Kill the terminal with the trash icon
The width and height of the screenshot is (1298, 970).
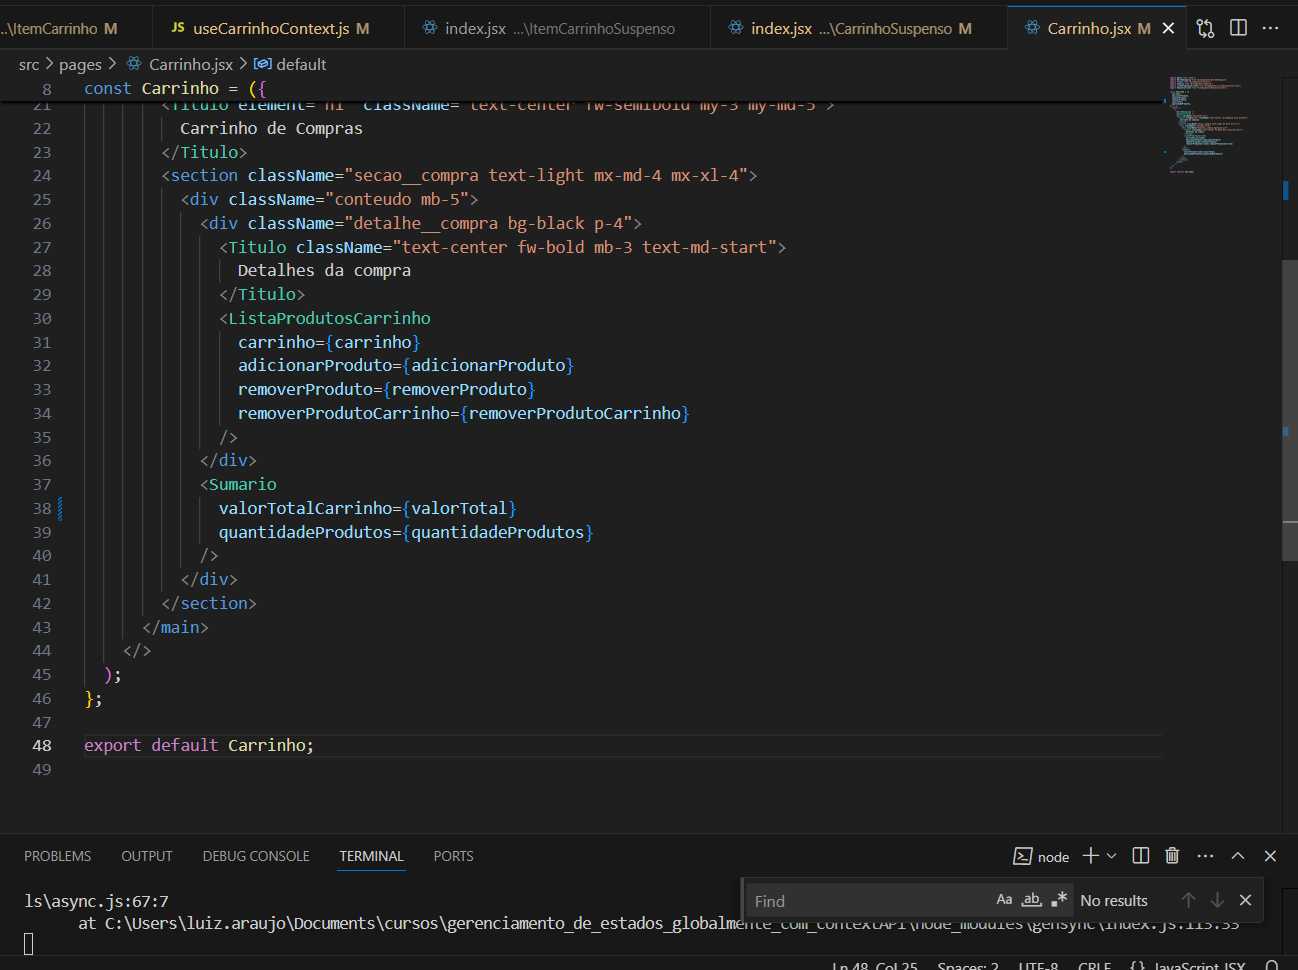1172,856
